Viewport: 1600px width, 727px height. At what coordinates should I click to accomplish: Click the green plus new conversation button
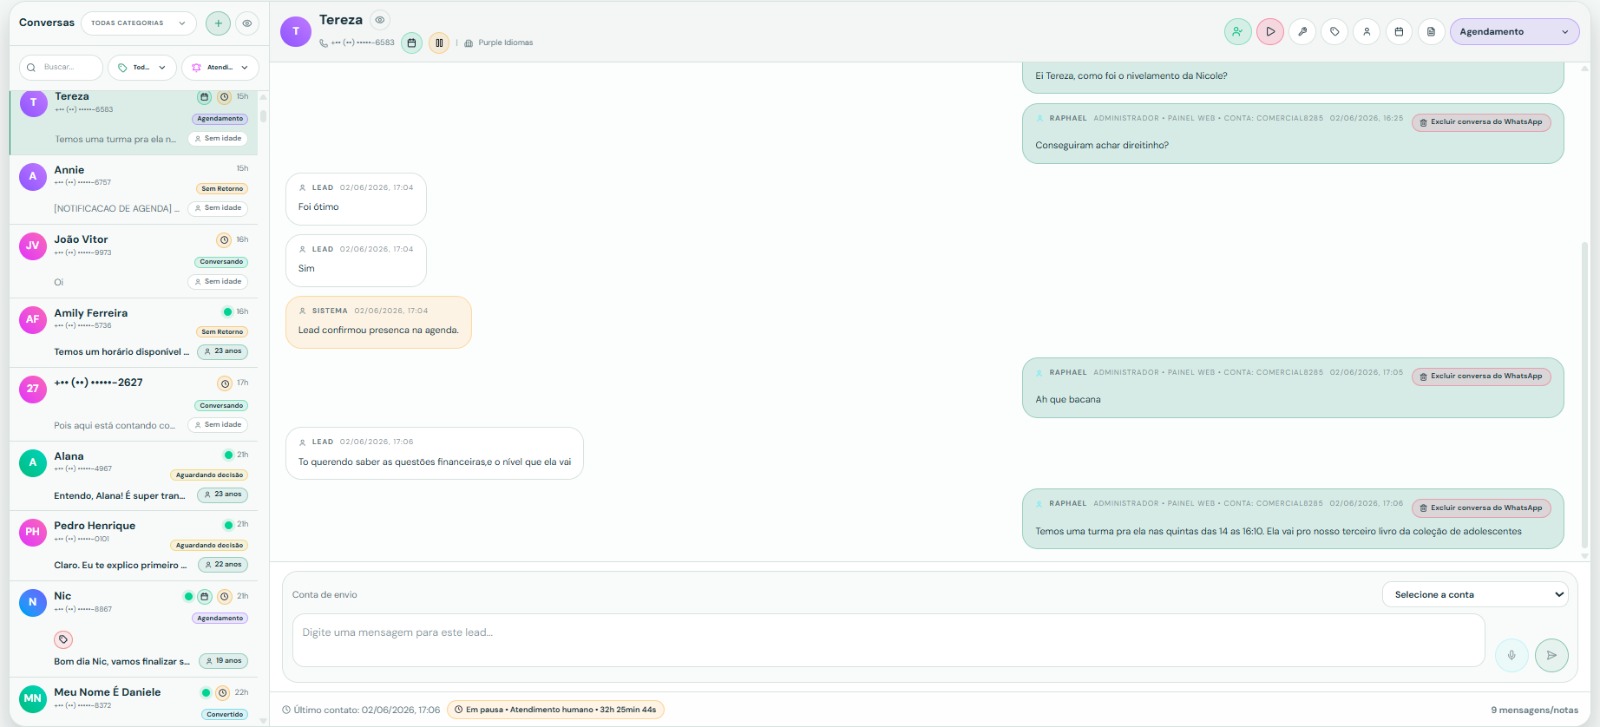pyautogui.click(x=218, y=23)
